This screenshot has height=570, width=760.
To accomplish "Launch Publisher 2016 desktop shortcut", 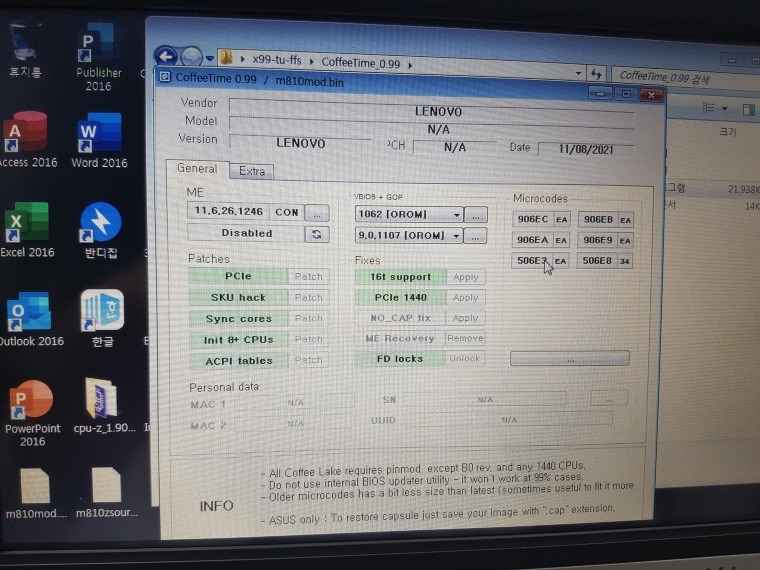I will (x=98, y=57).
